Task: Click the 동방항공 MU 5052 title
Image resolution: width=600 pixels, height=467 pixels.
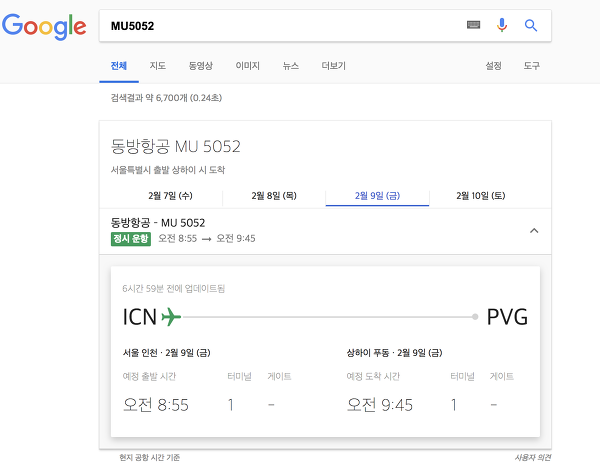Action: click(x=176, y=147)
